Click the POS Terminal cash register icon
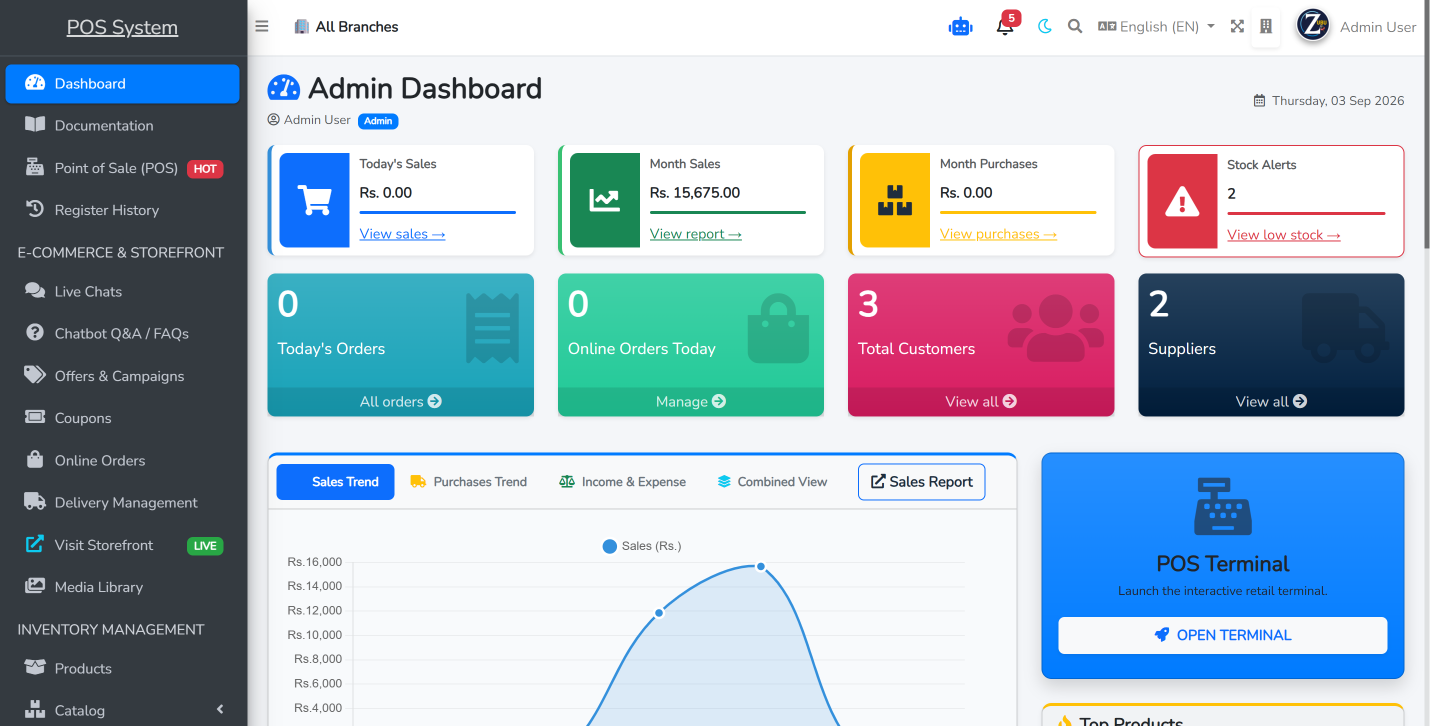 pyautogui.click(x=1223, y=506)
